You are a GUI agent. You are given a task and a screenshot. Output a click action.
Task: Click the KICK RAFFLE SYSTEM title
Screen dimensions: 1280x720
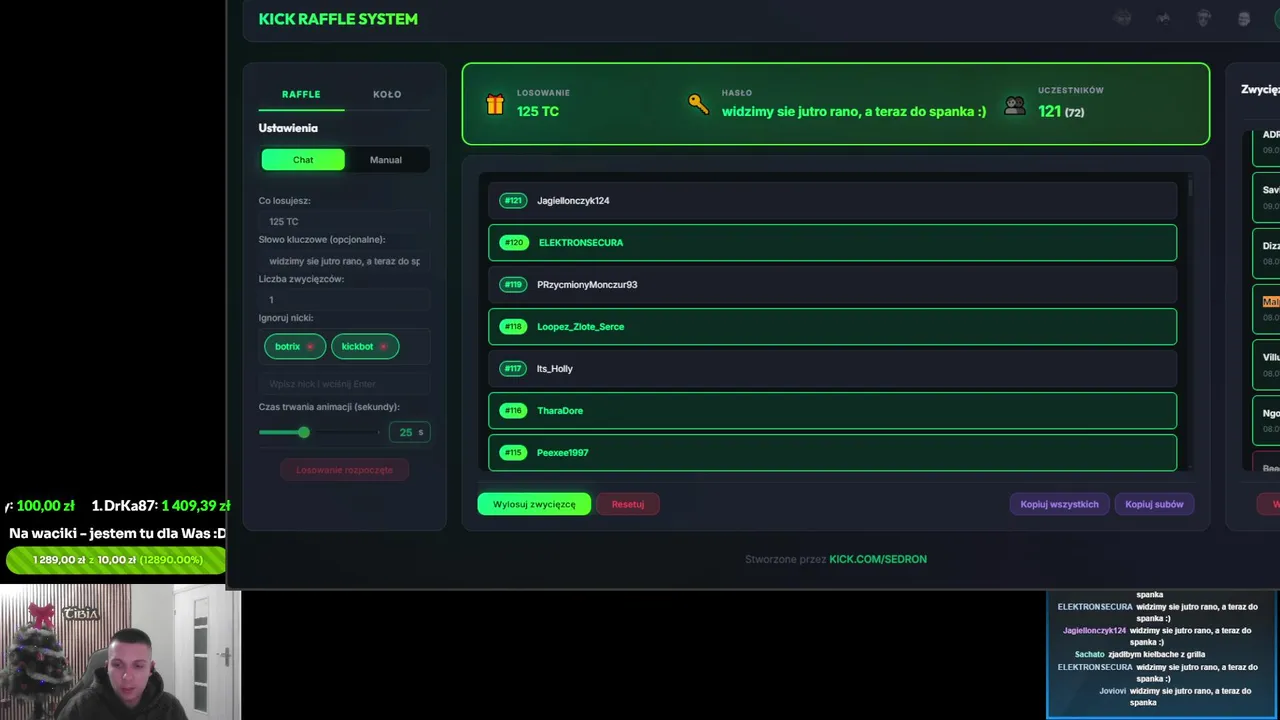click(x=338, y=19)
